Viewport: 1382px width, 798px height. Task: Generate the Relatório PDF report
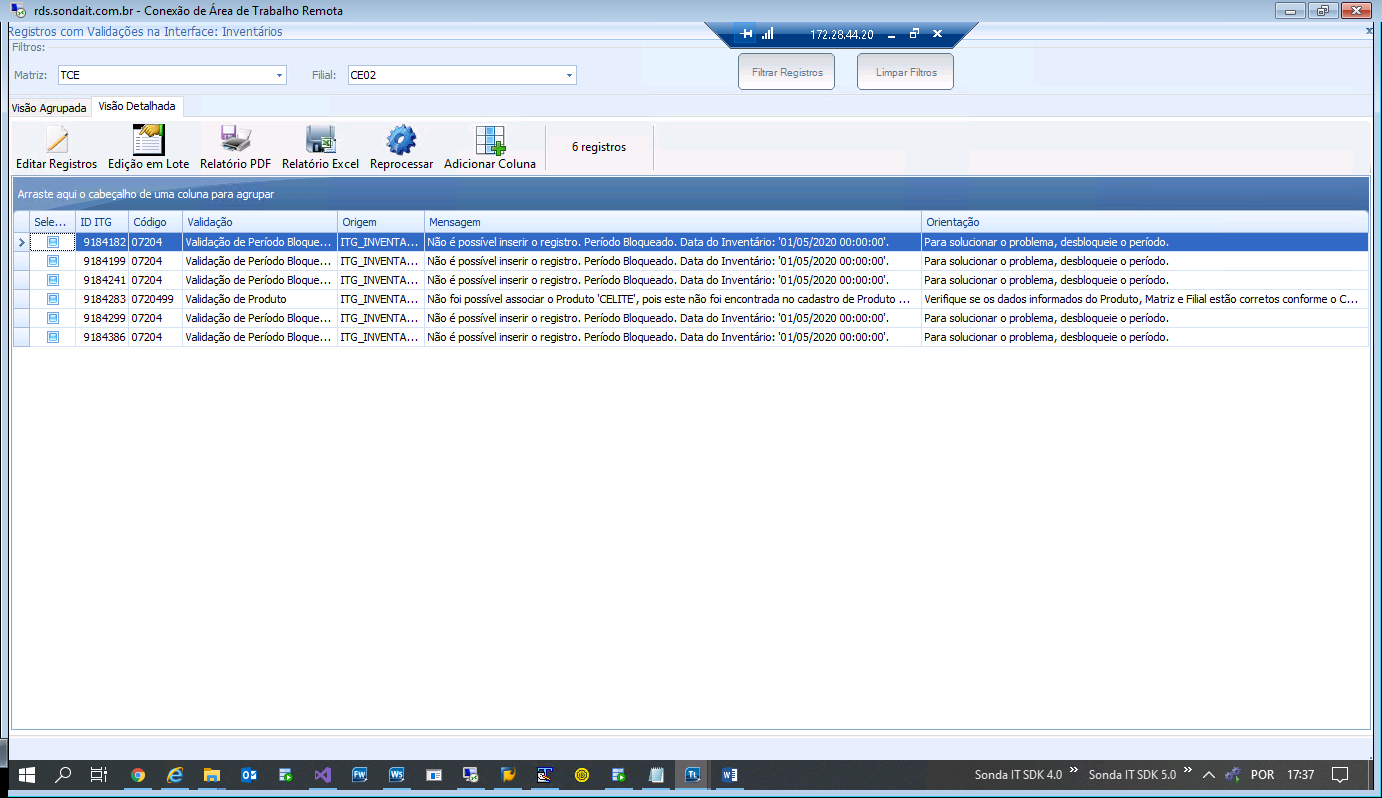click(x=235, y=147)
